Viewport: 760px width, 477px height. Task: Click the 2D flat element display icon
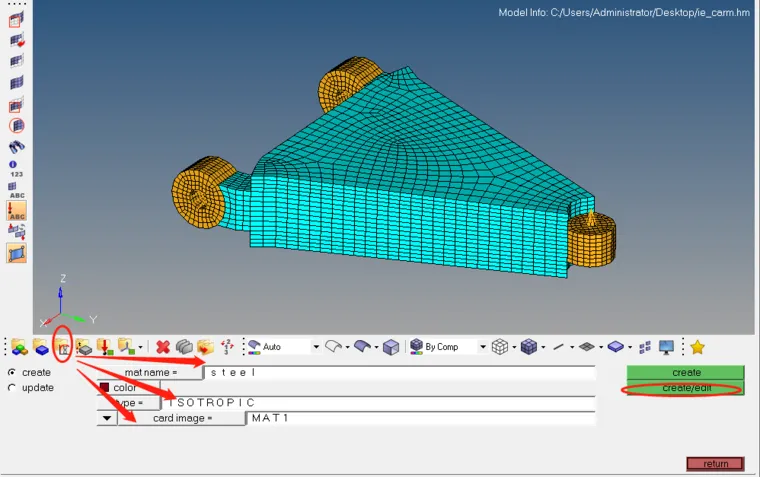[x=586, y=347]
